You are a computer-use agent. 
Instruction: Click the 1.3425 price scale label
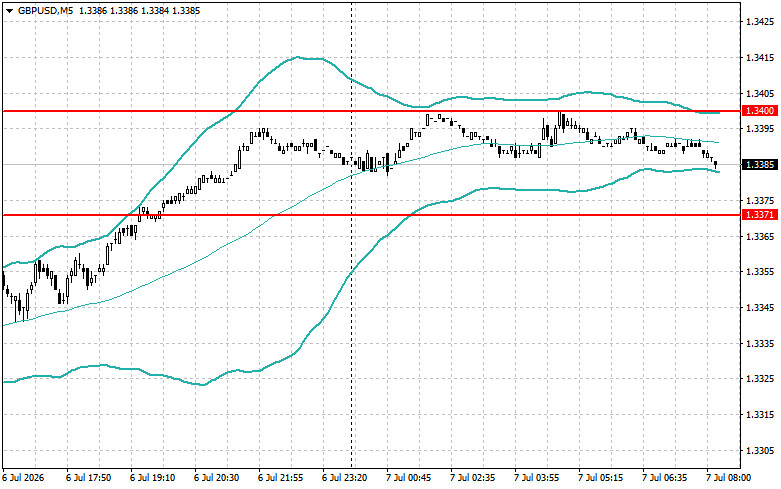pyautogui.click(x=760, y=22)
